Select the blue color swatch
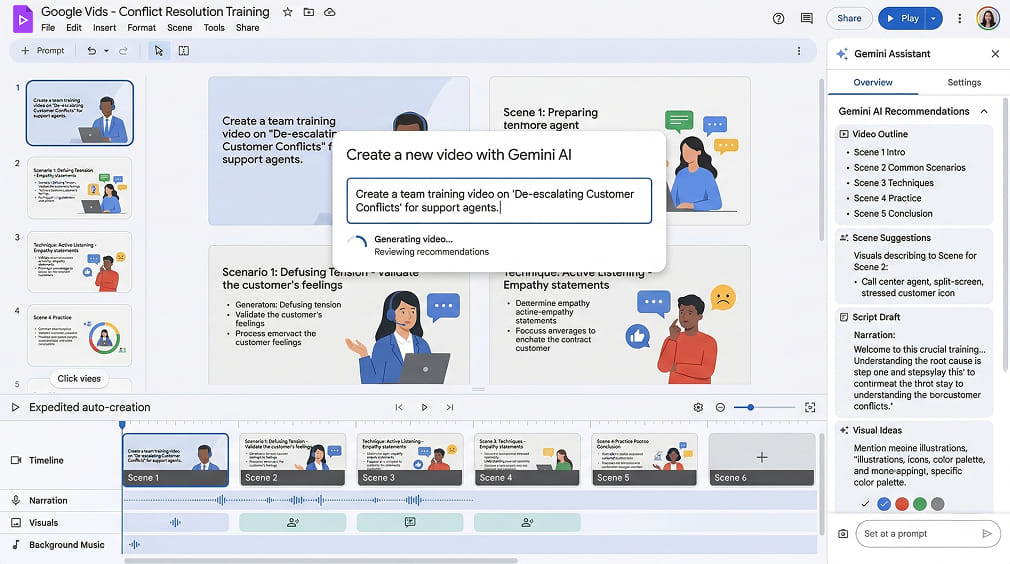Screen dimensions: 1010x564 [883, 504]
